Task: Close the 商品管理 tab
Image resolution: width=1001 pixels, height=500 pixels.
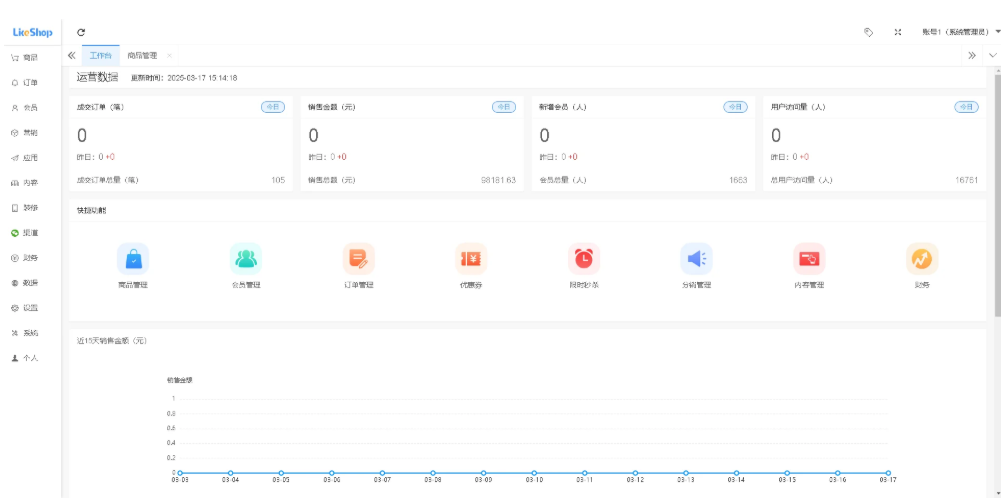Action: click(x=169, y=56)
